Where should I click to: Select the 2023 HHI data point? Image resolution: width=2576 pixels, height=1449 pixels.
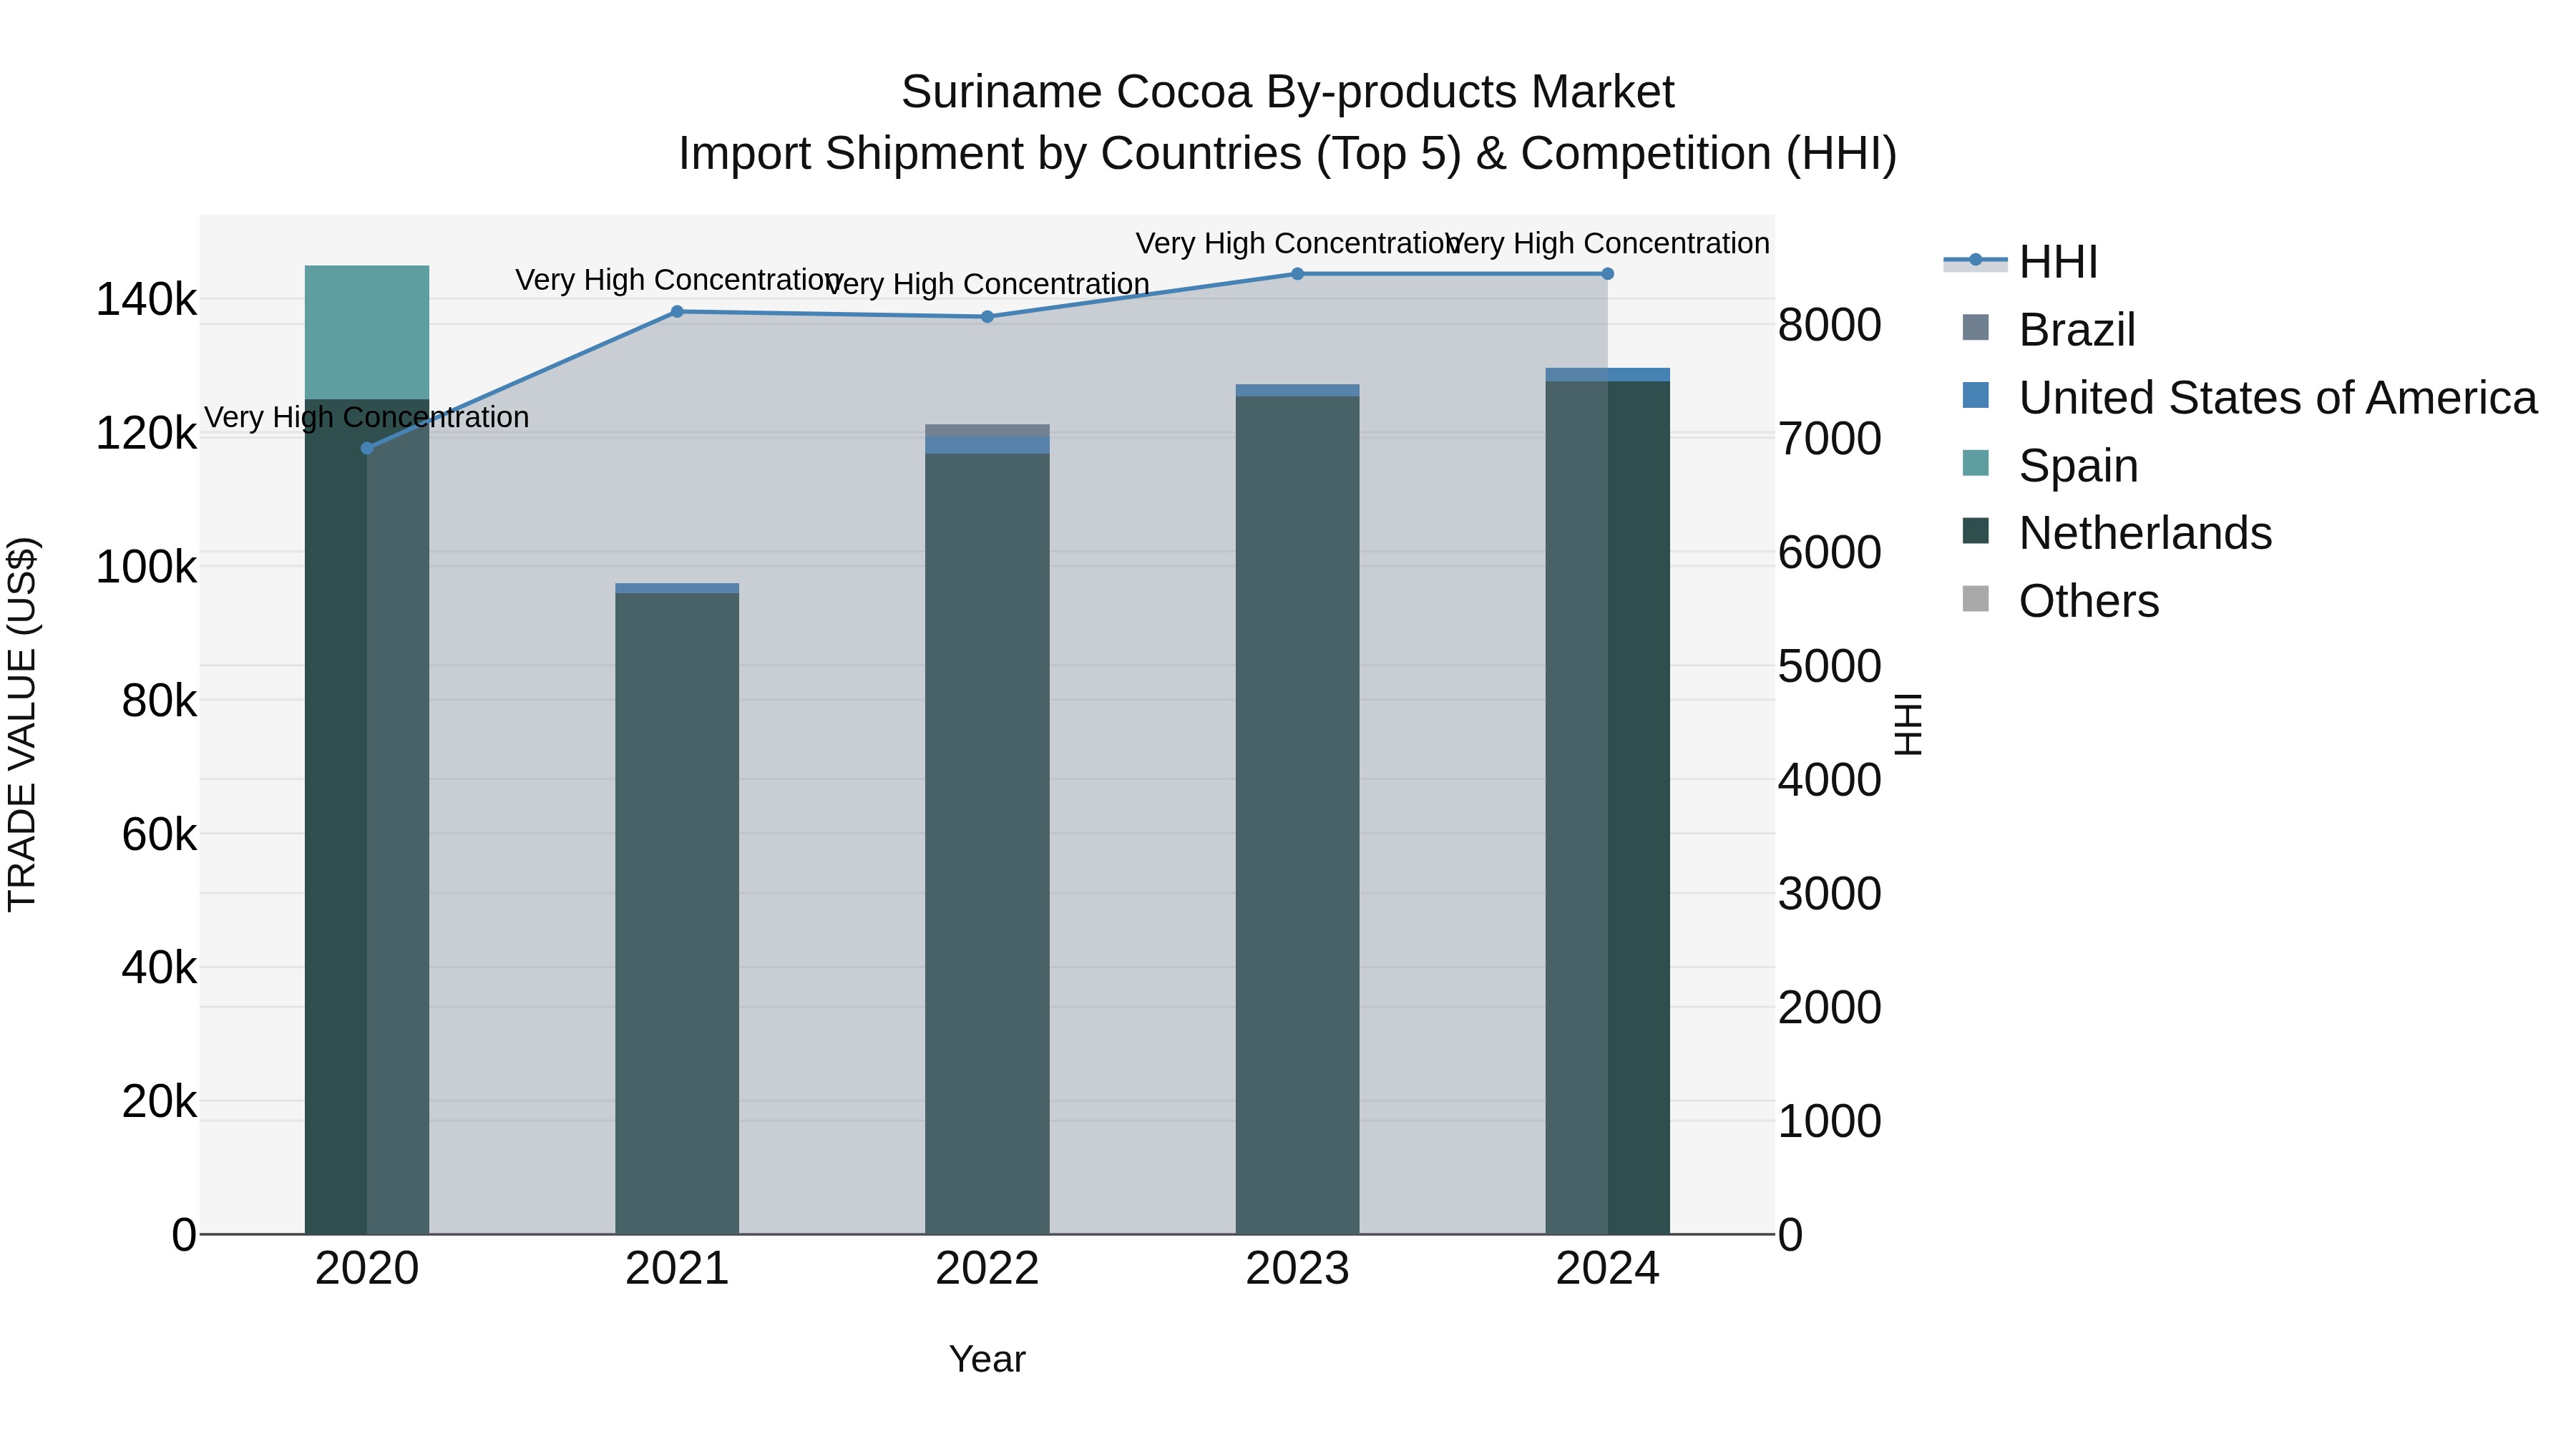[x=1297, y=274]
